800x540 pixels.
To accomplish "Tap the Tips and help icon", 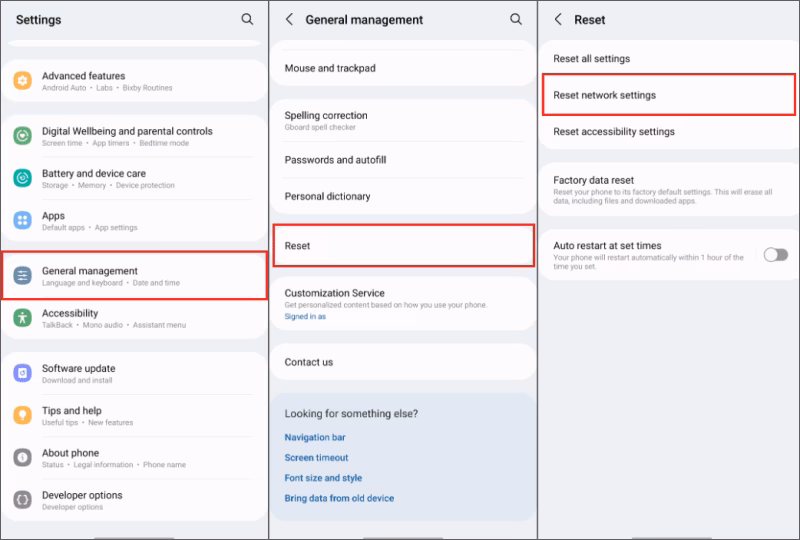I will [23, 415].
